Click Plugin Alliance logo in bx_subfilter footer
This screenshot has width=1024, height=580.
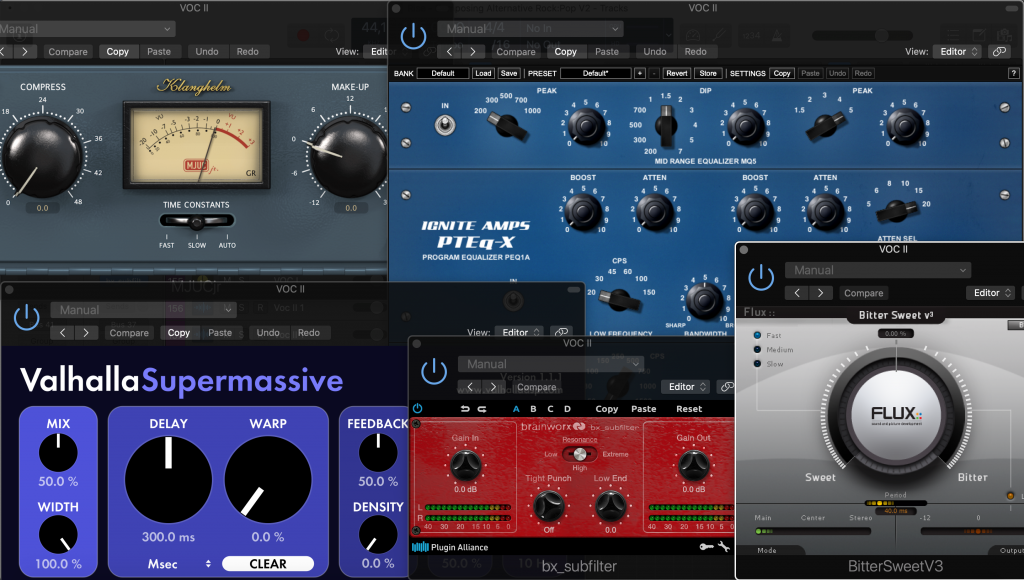click(450, 547)
